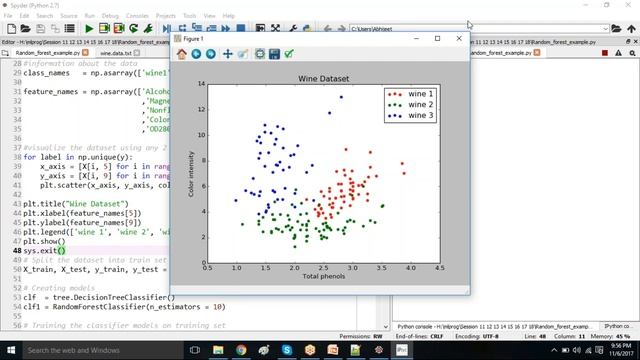Open the Consoles menu

tap(137, 16)
